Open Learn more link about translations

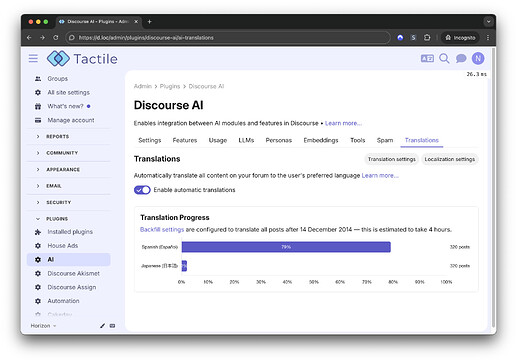pyautogui.click(x=380, y=176)
